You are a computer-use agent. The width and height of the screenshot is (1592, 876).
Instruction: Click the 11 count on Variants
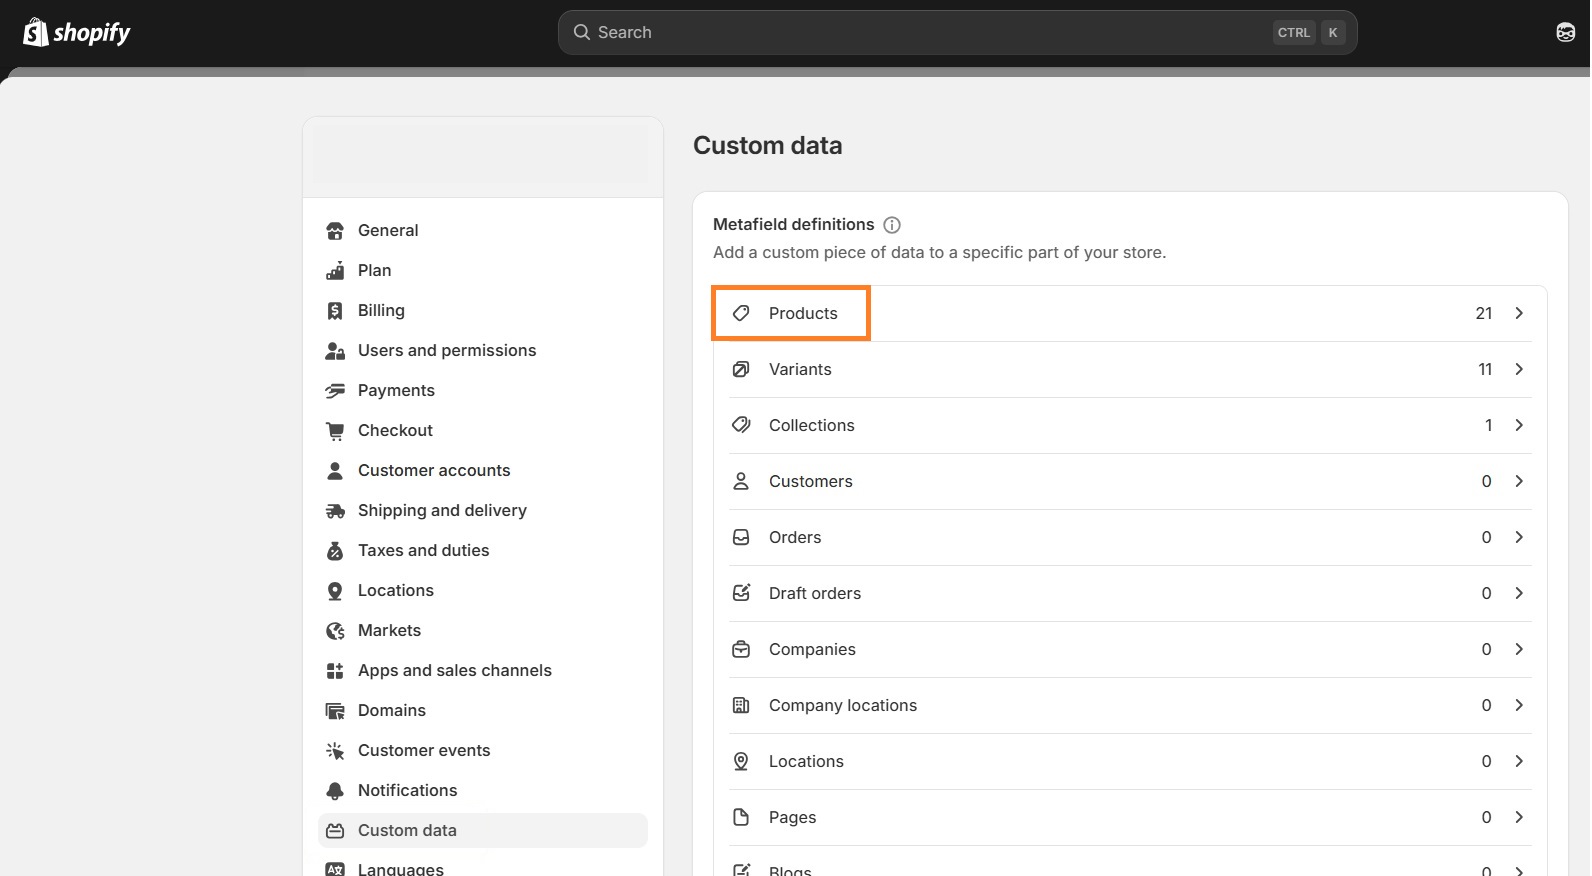(1485, 369)
